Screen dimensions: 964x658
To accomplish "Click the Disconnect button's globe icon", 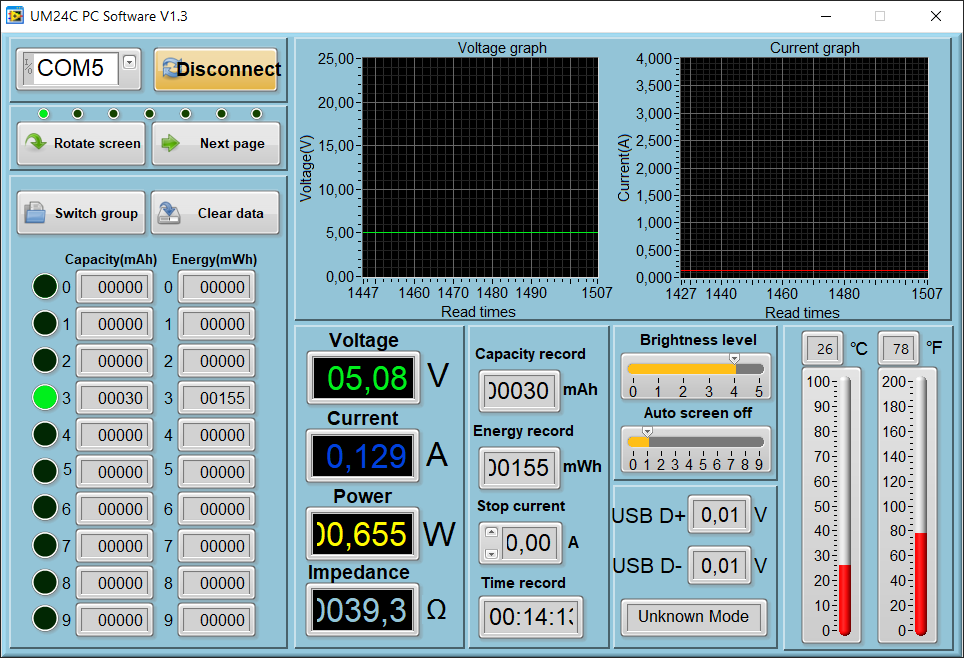I will 169,69.
